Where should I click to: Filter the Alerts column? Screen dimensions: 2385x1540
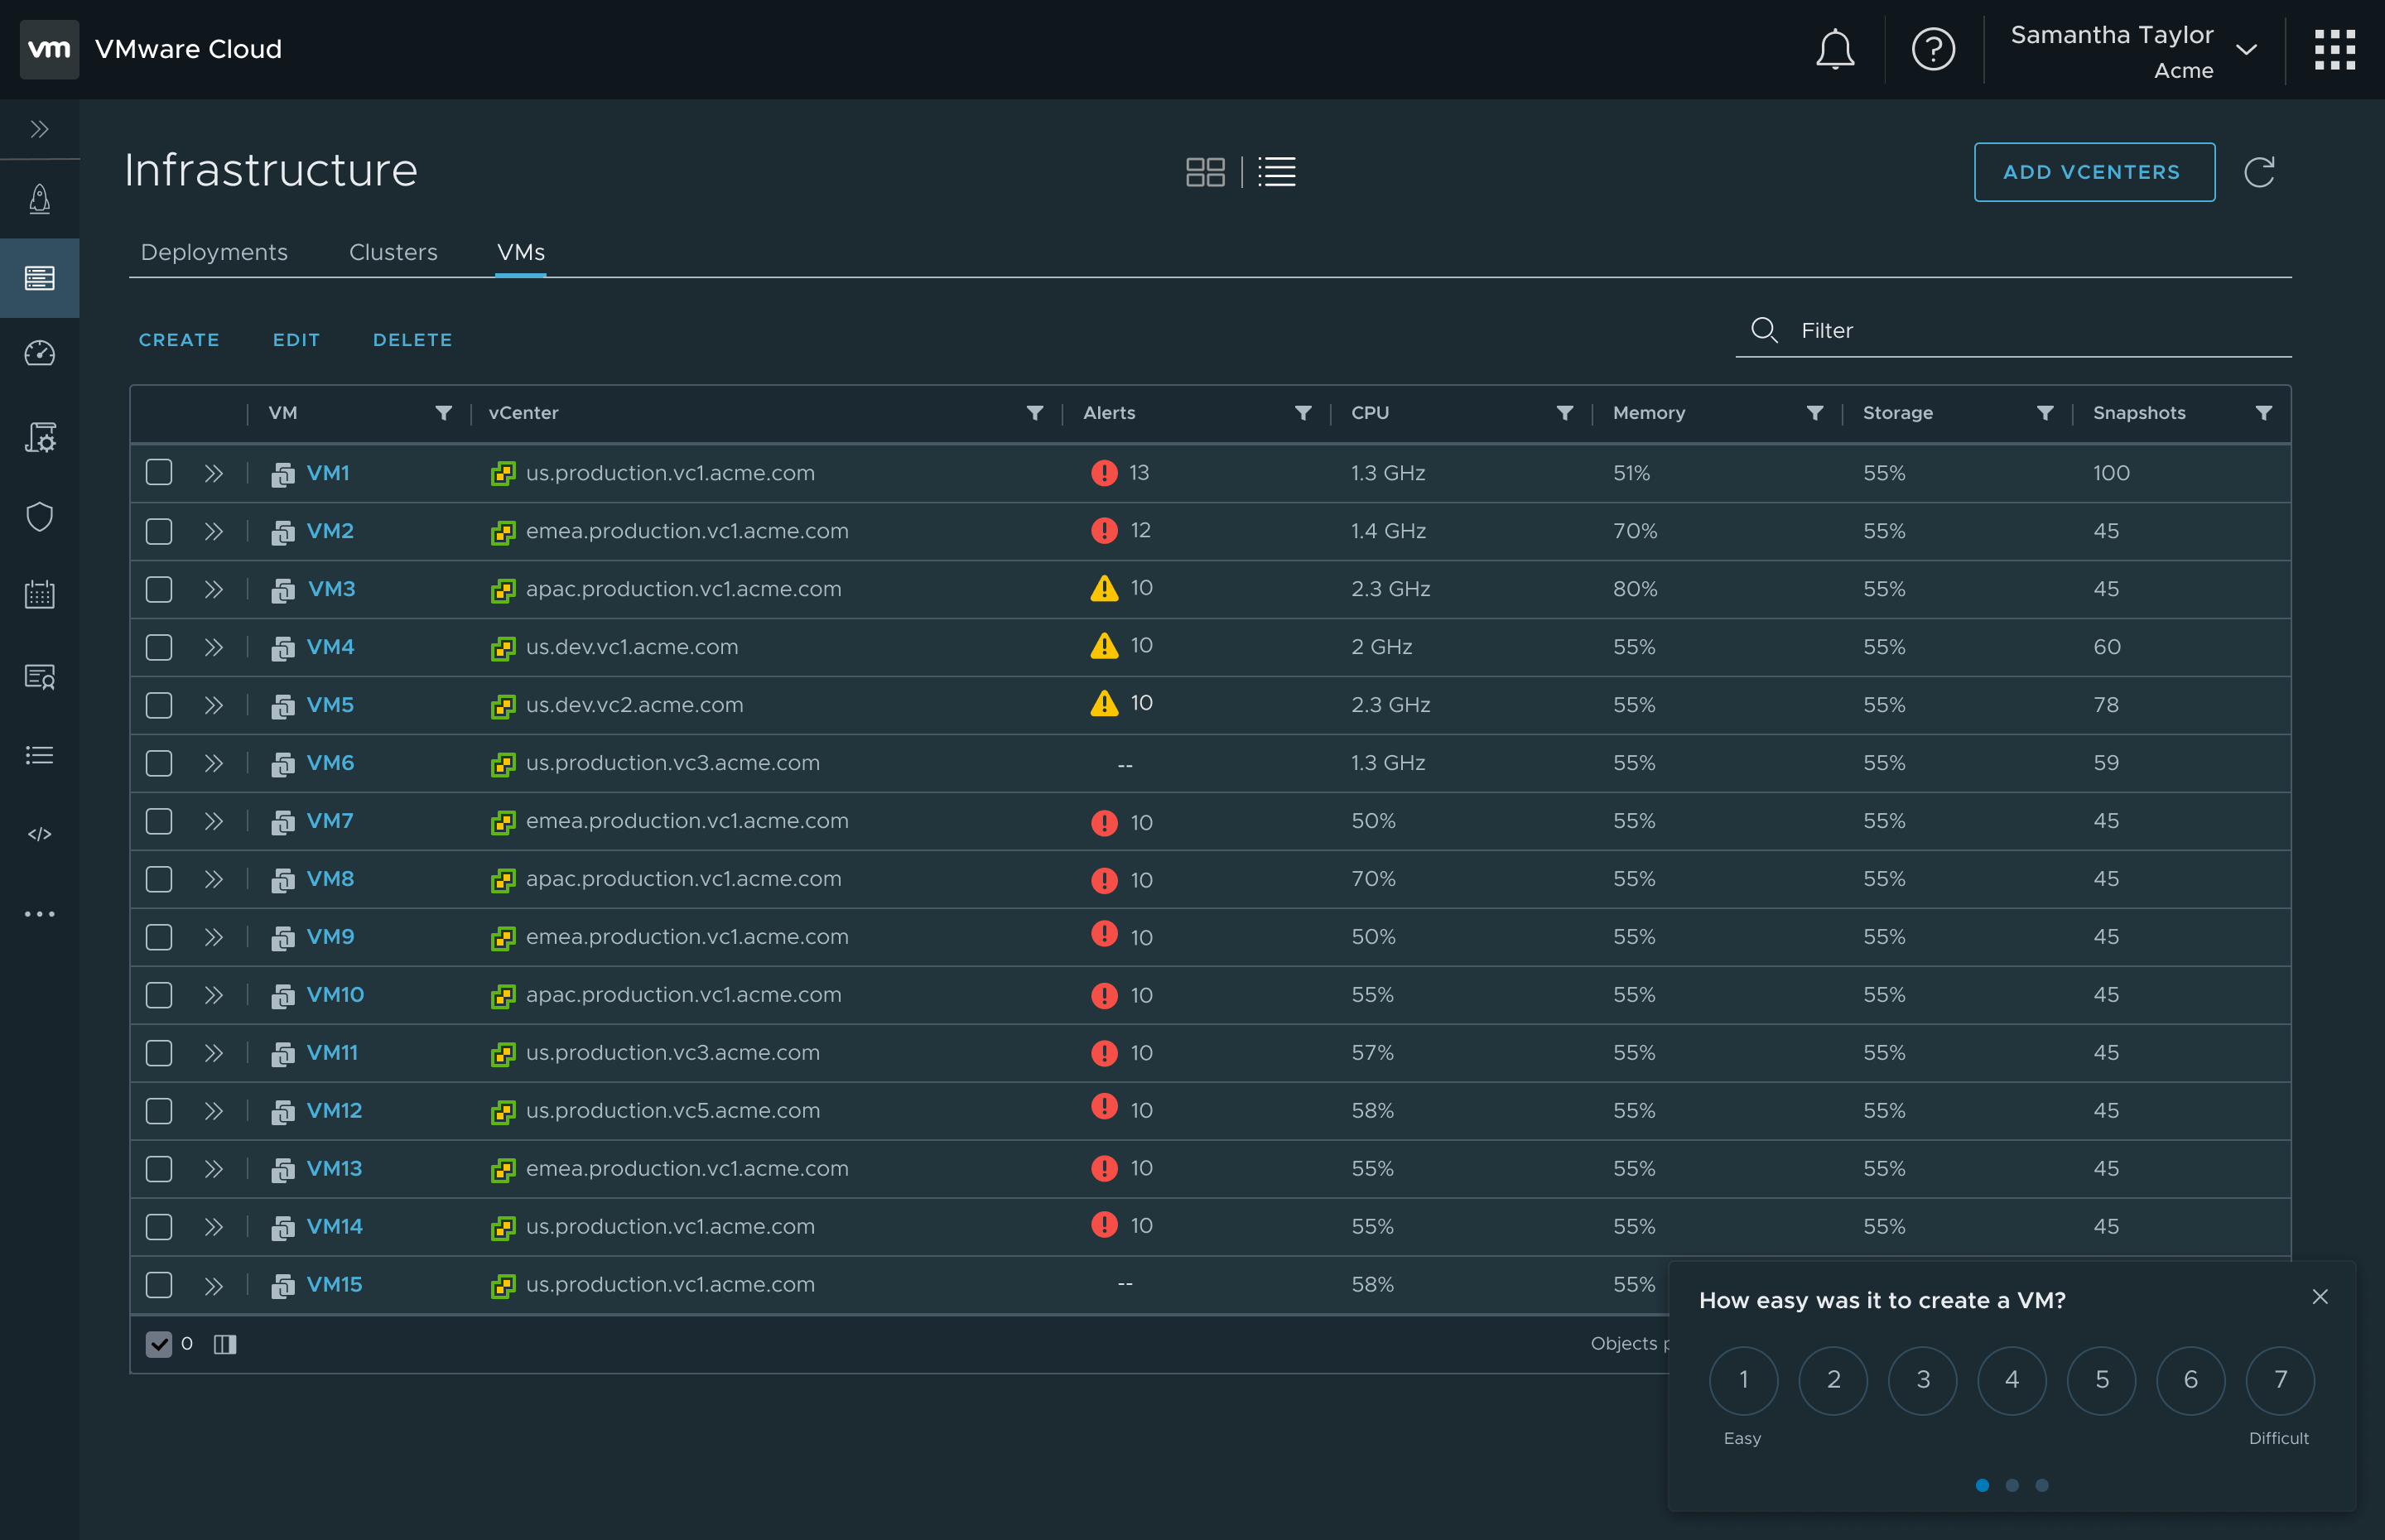pos(1303,413)
